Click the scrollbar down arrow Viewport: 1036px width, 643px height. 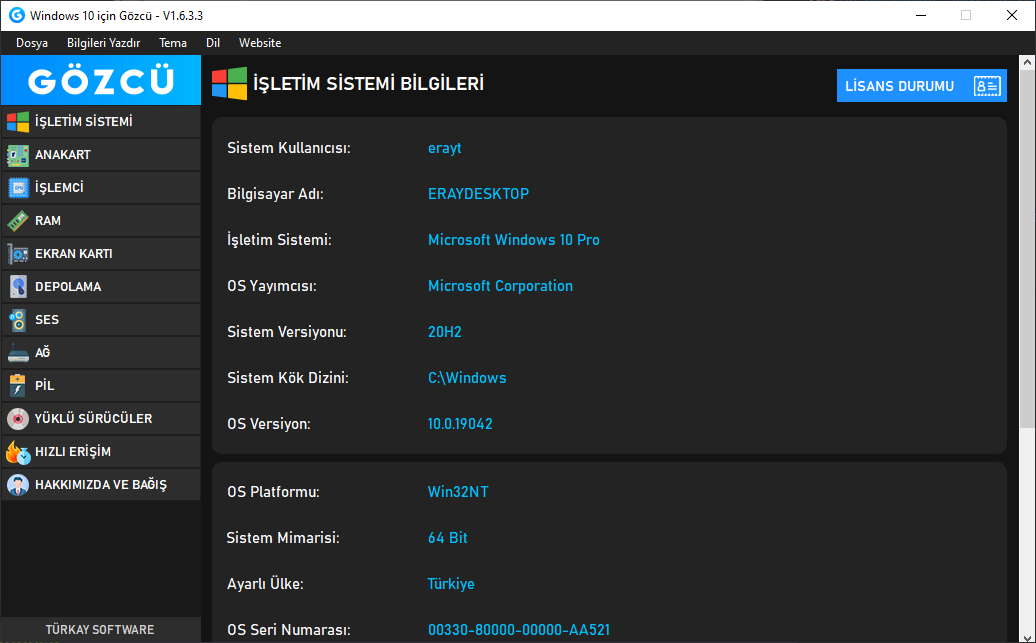pyautogui.click(x=1027, y=636)
